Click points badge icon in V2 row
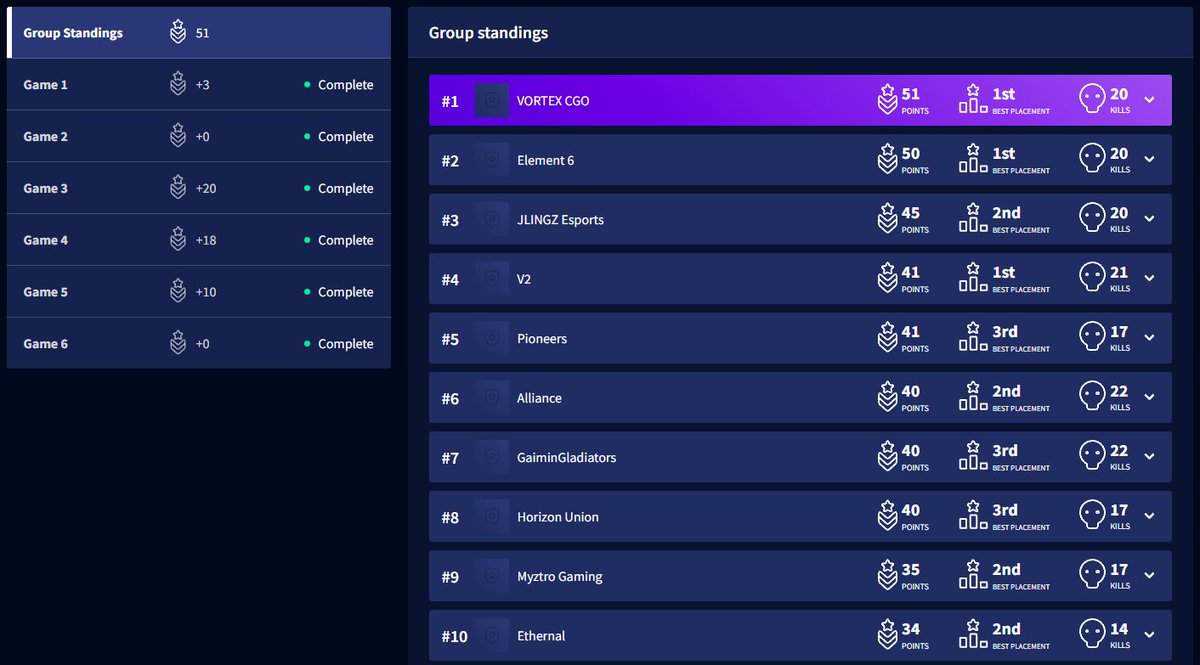 [887, 279]
